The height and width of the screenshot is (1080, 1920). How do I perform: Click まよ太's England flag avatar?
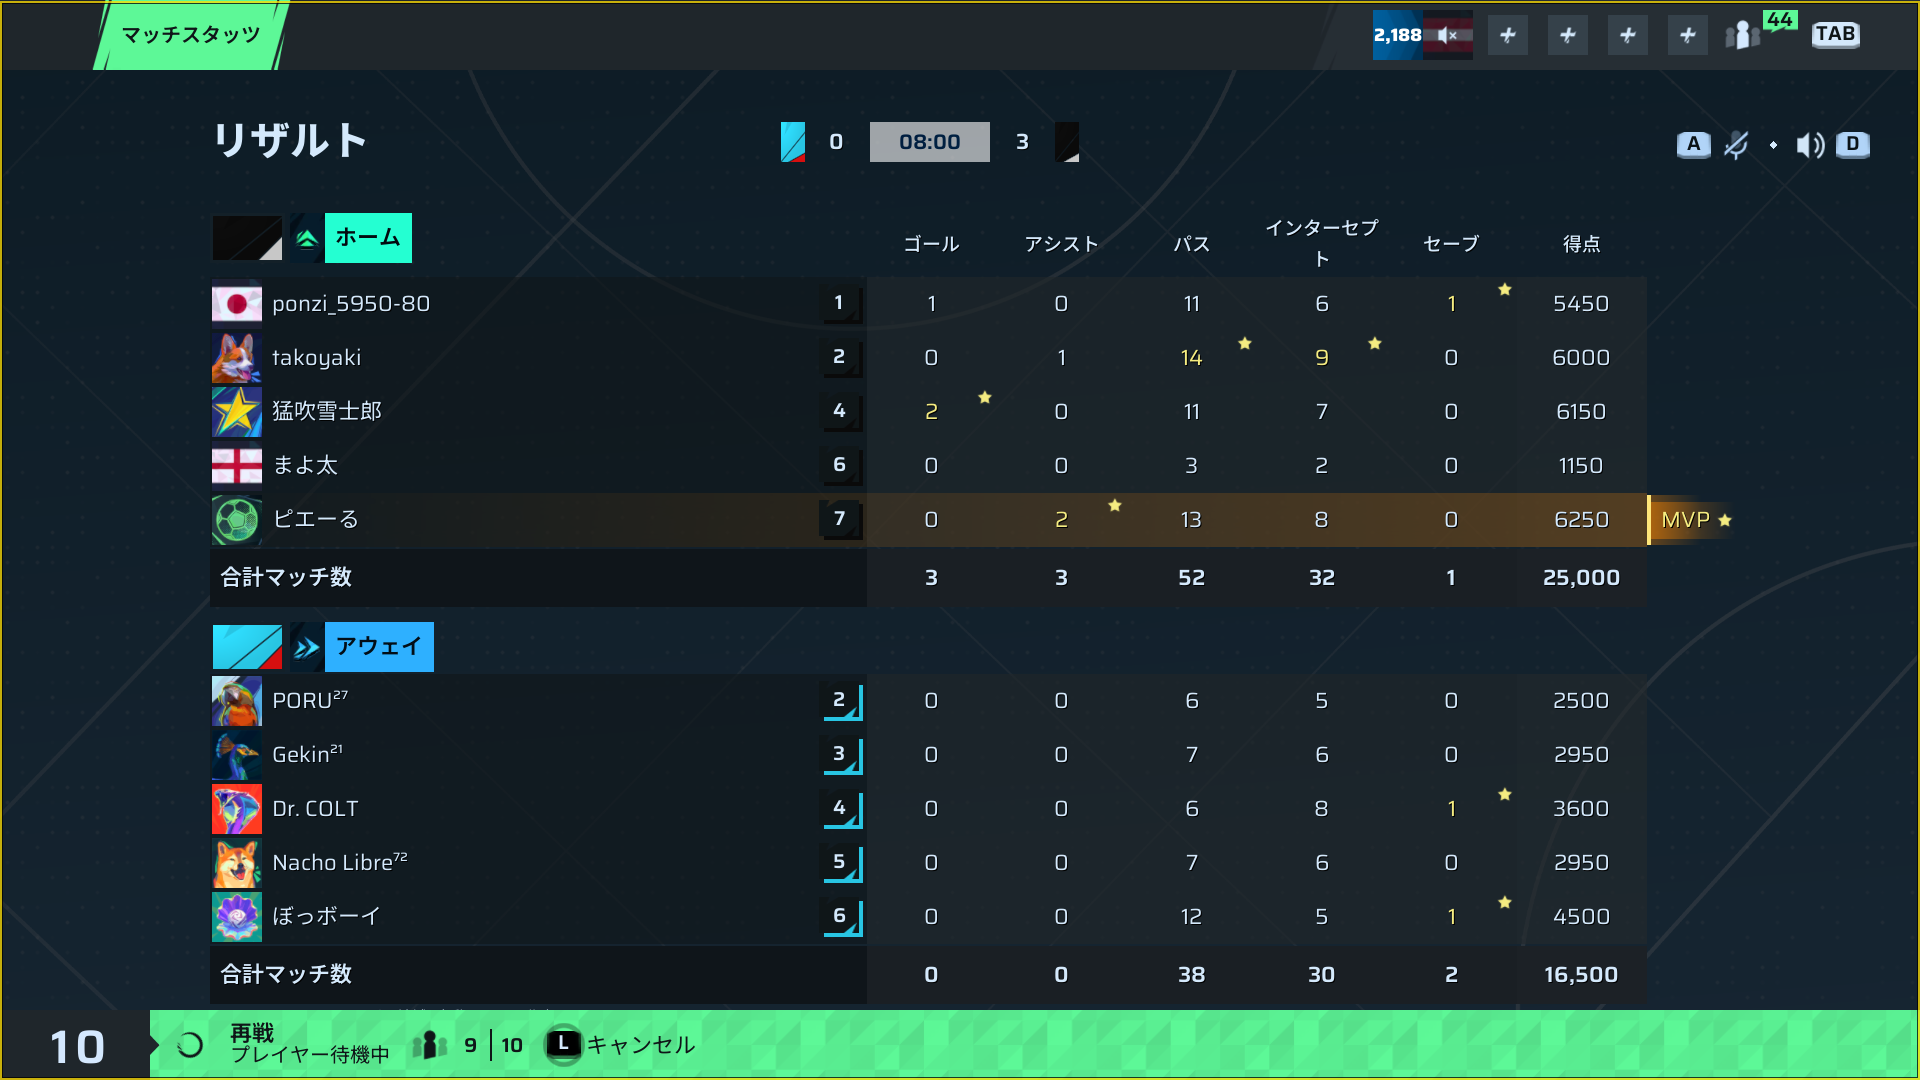[x=237, y=466]
